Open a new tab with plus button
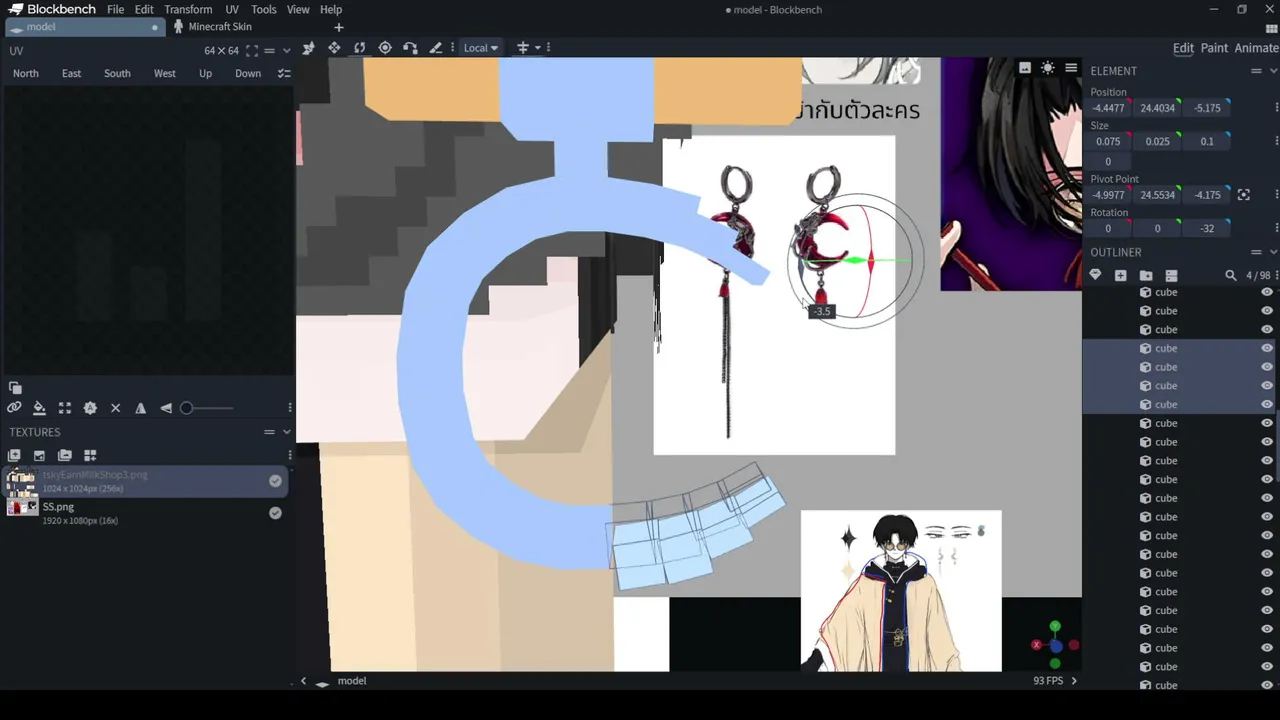Screen dimensions: 1280x720 point(339,27)
